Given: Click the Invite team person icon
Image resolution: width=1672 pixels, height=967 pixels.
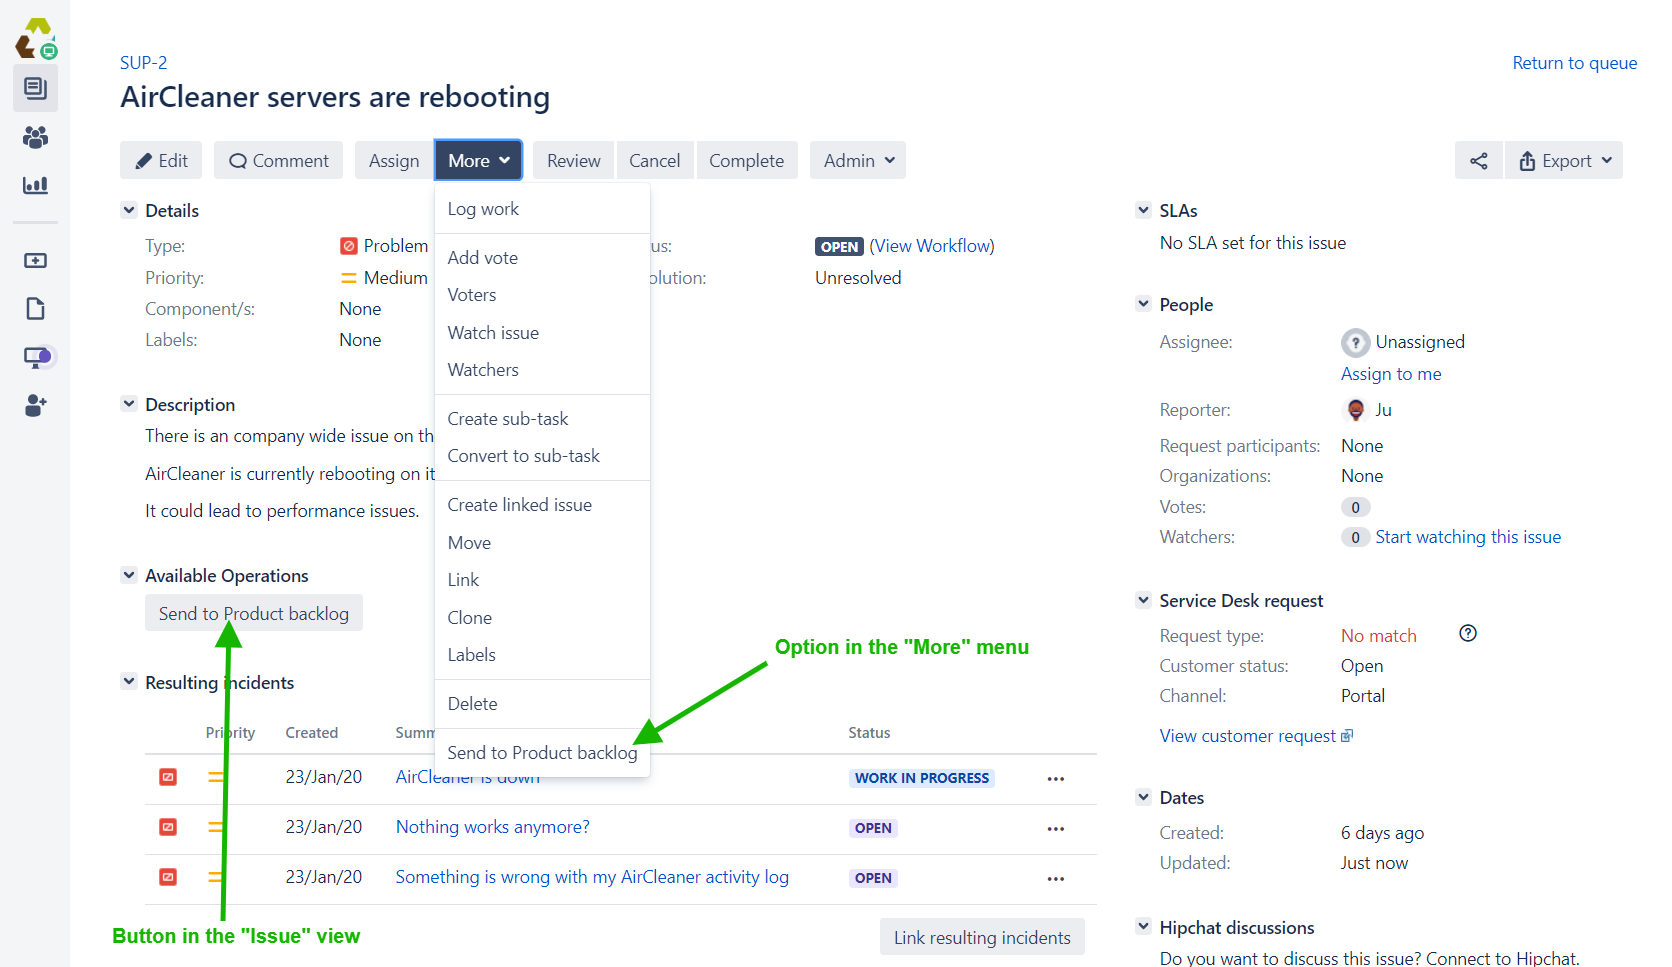Looking at the screenshot, I should 35,405.
